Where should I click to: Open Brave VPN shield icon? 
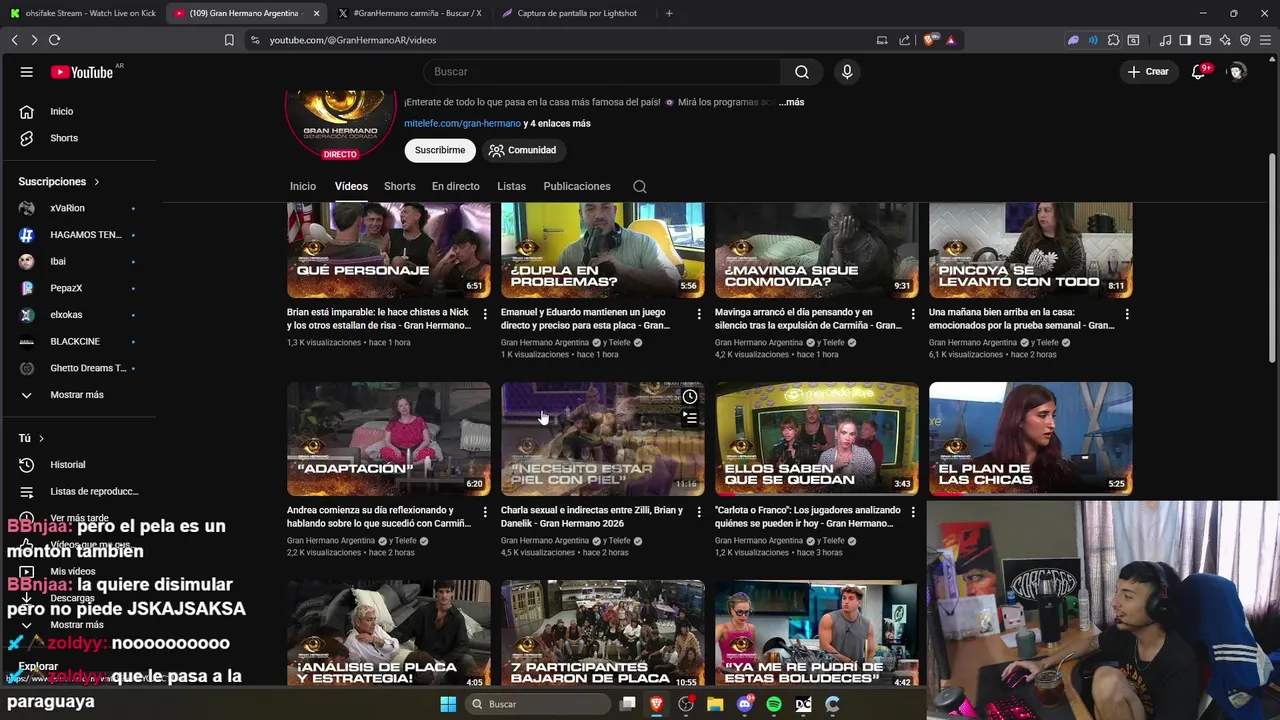pos(1245,40)
